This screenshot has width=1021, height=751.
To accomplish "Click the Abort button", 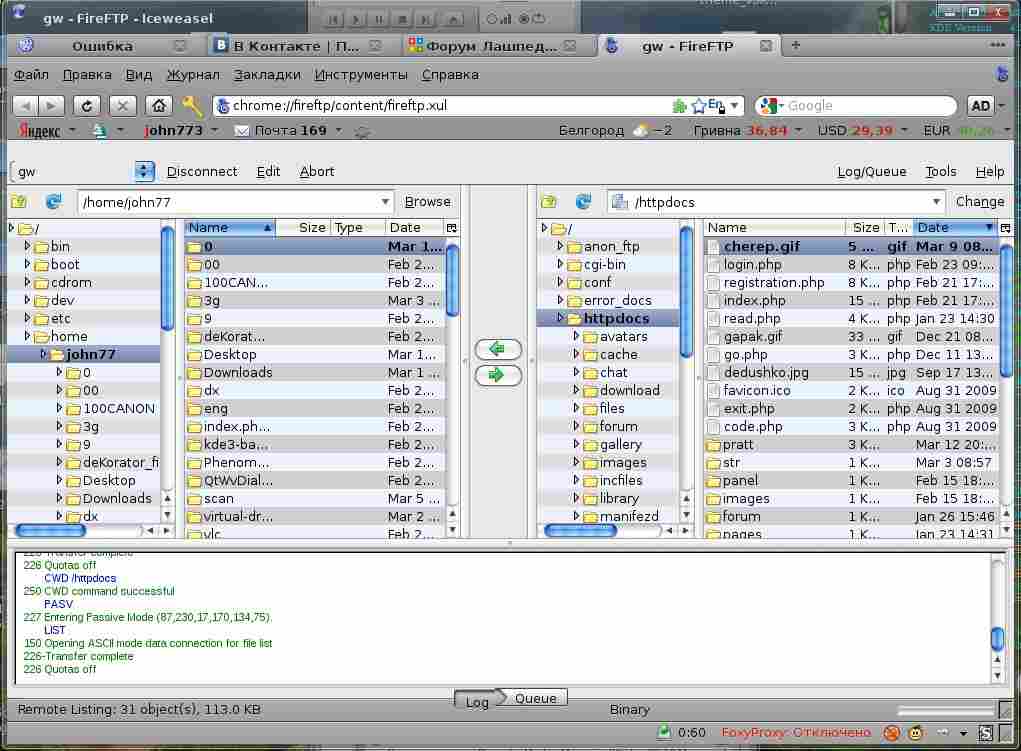I will 317,171.
